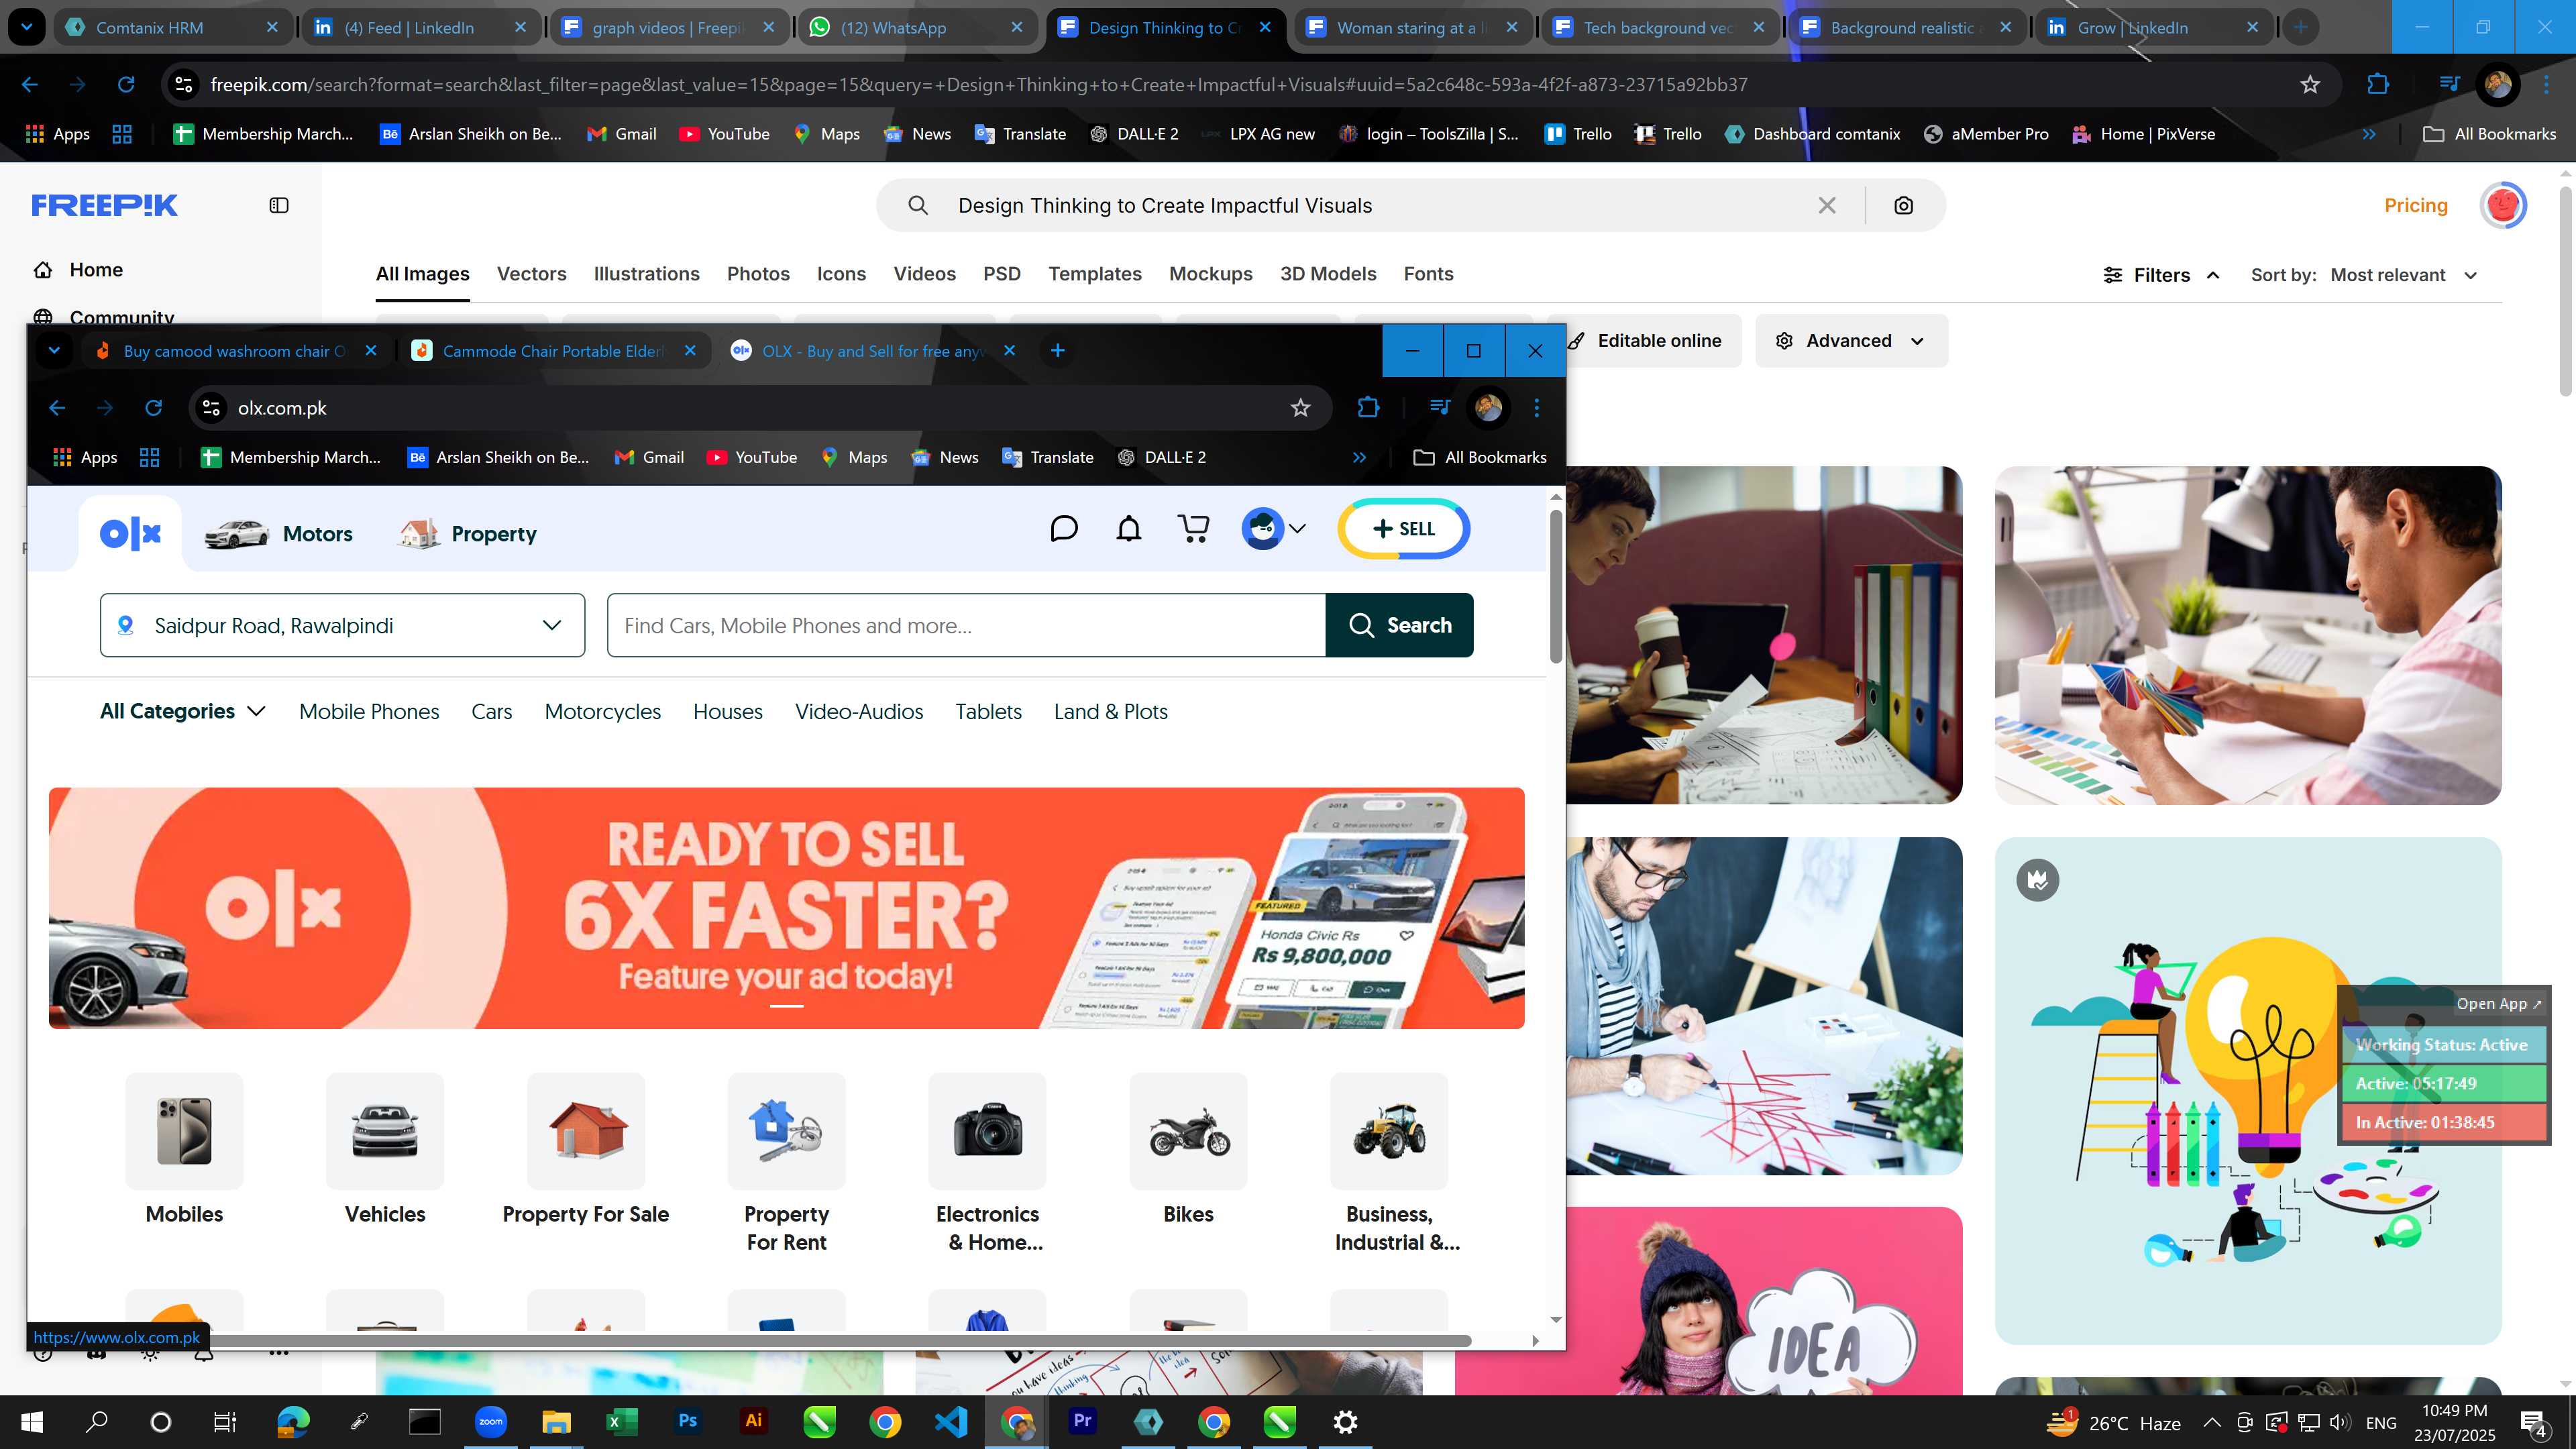This screenshot has width=2576, height=1449.
Task: Open the Land & Plots category link
Action: tap(1110, 711)
